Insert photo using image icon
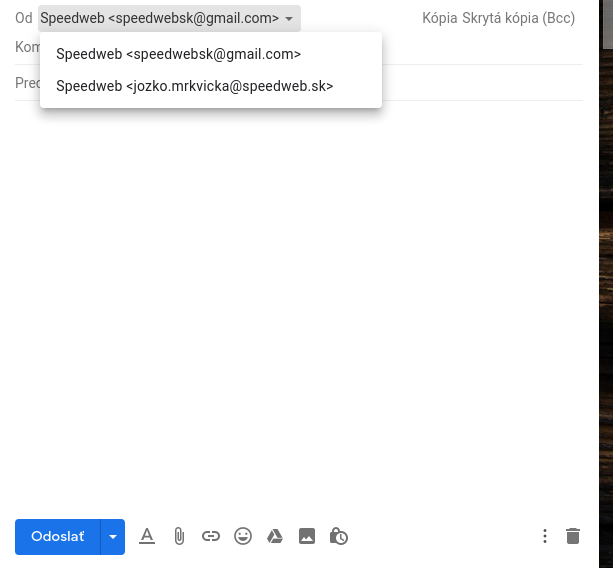Image resolution: width=613 pixels, height=568 pixels. (x=307, y=536)
